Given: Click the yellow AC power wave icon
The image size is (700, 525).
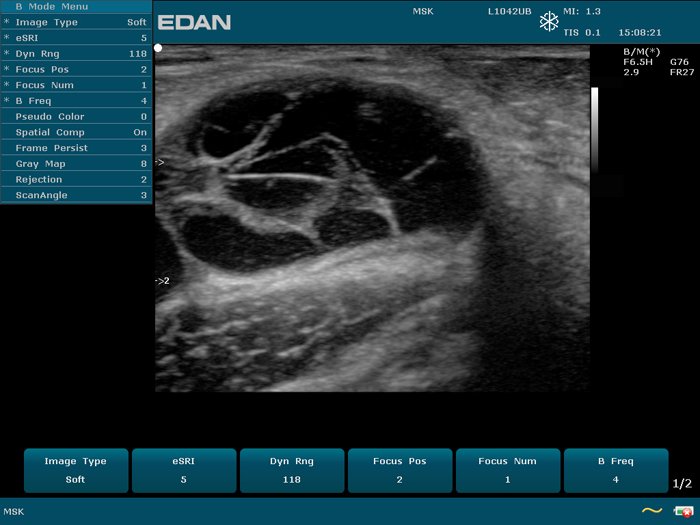Looking at the screenshot, I should (x=651, y=510).
